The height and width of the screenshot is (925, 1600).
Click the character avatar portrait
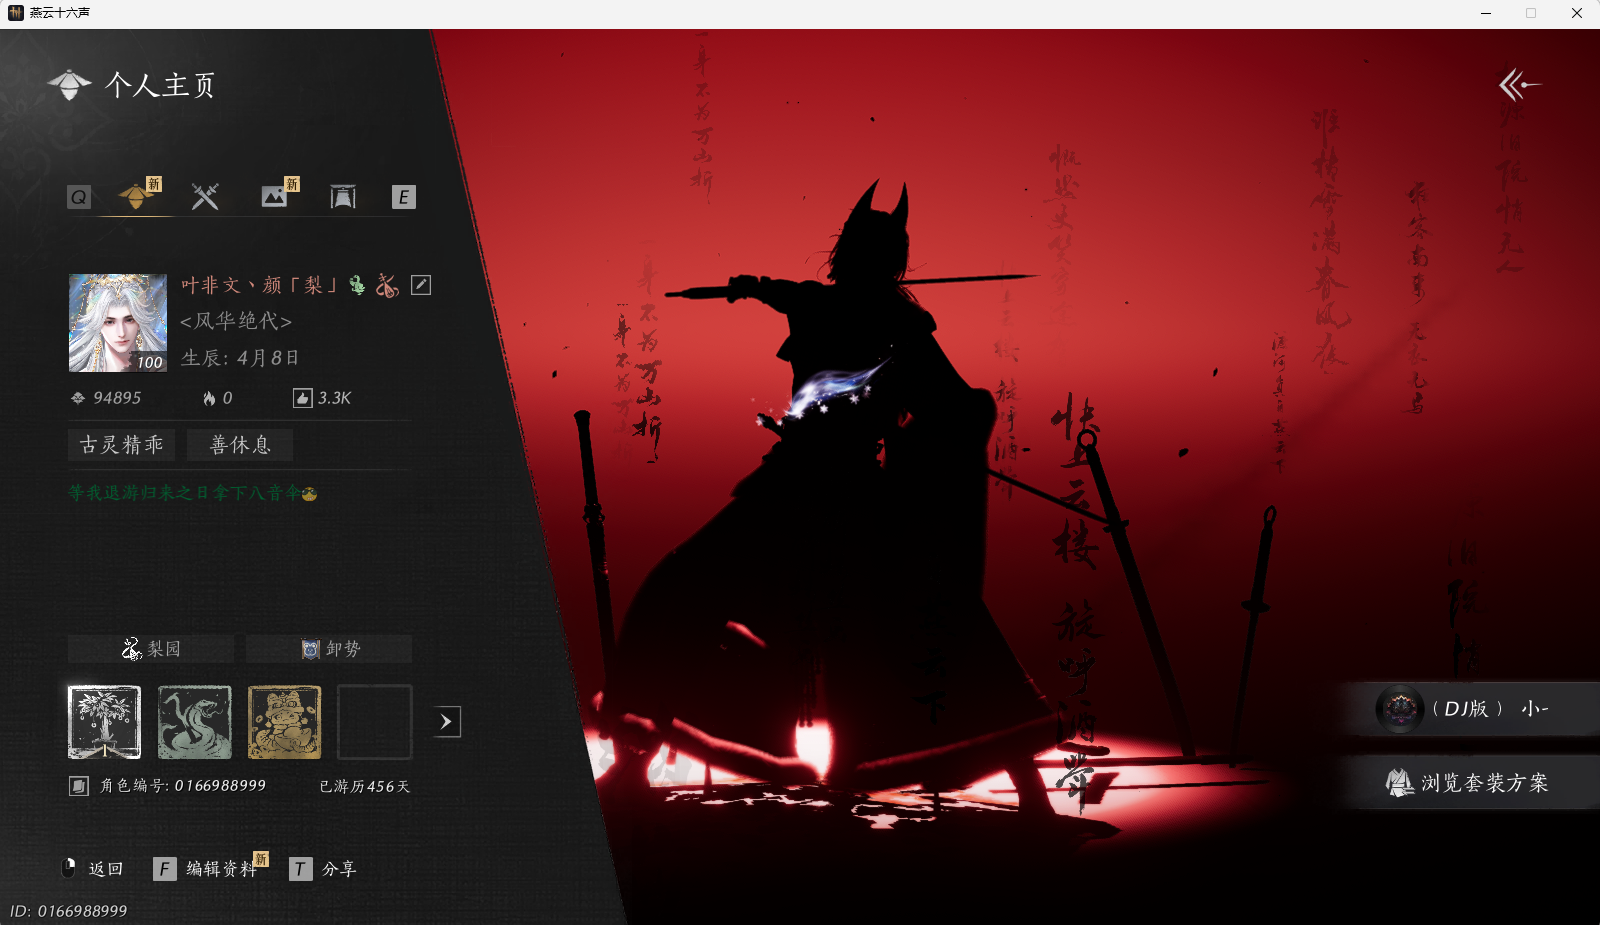pos(118,323)
